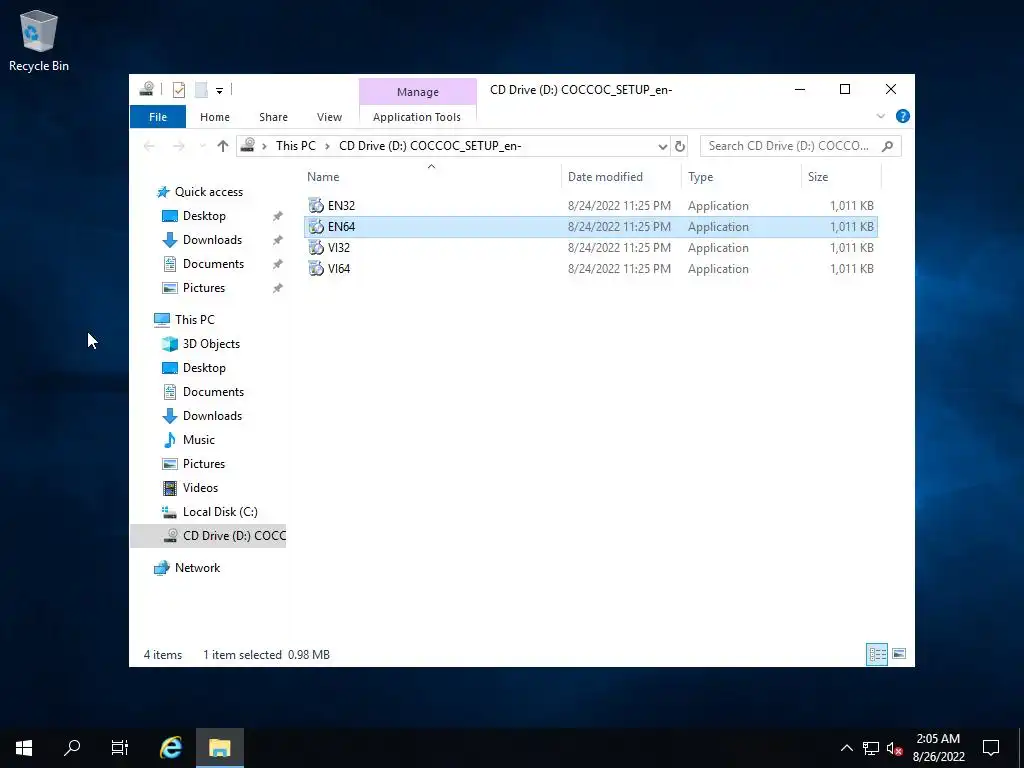Open the network status tray icon
Viewport: 1024px width, 768px height.
[x=871, y=748]
